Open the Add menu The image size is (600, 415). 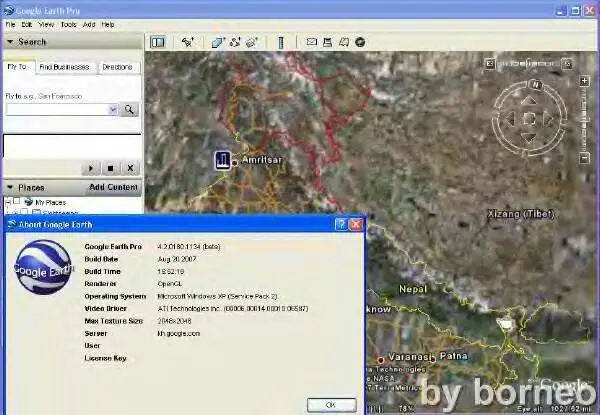(x=89, y=24)
